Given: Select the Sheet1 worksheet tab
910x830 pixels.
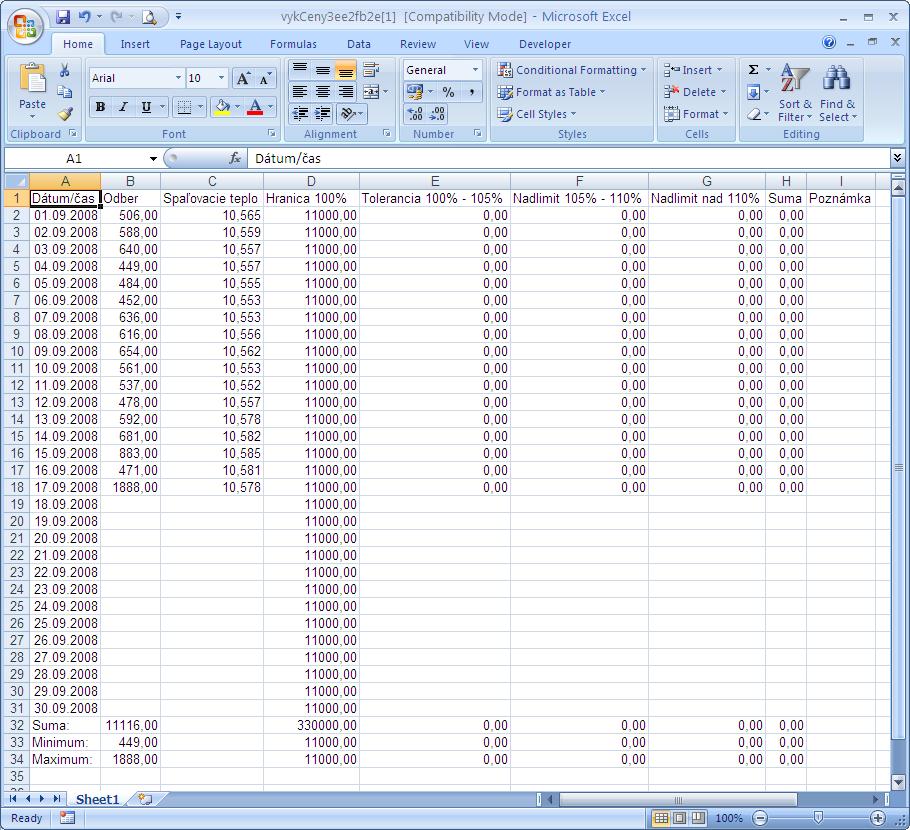Looking at the screenshot, I should coord(97,799).
